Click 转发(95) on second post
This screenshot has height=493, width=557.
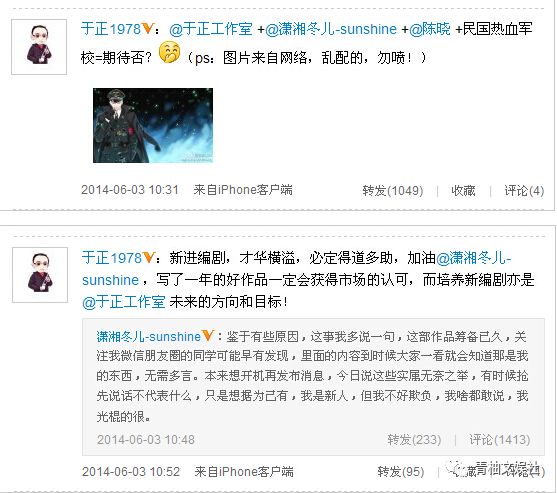[401, 472]
